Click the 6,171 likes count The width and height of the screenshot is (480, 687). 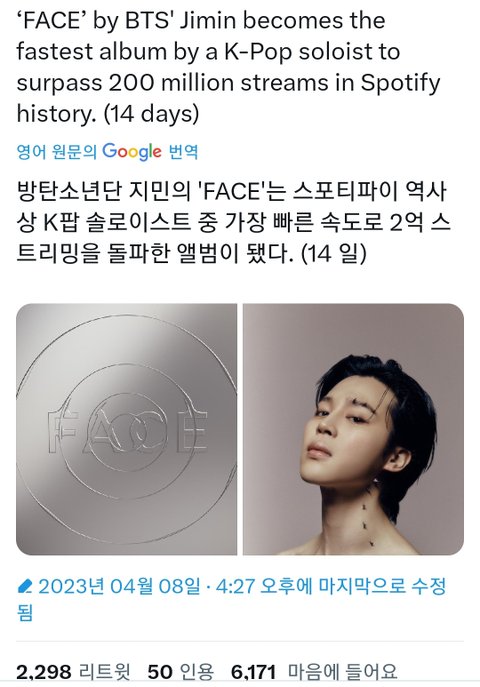(254, 673)
